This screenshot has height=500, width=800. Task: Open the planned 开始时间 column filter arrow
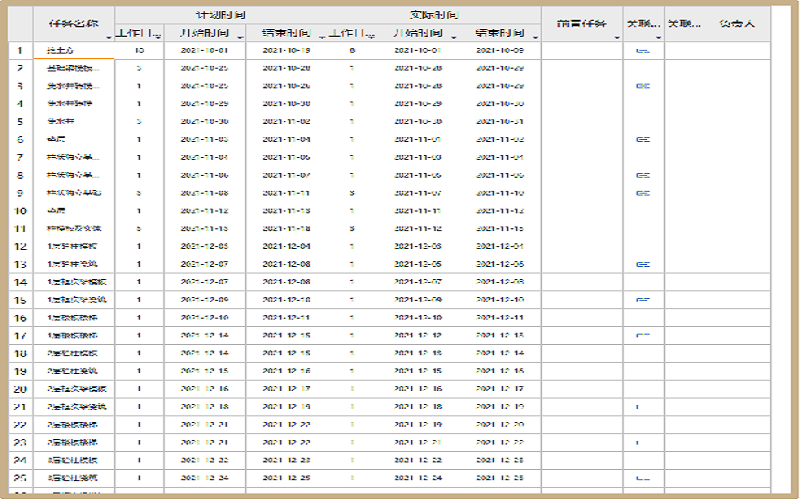[x=240, y=37]
